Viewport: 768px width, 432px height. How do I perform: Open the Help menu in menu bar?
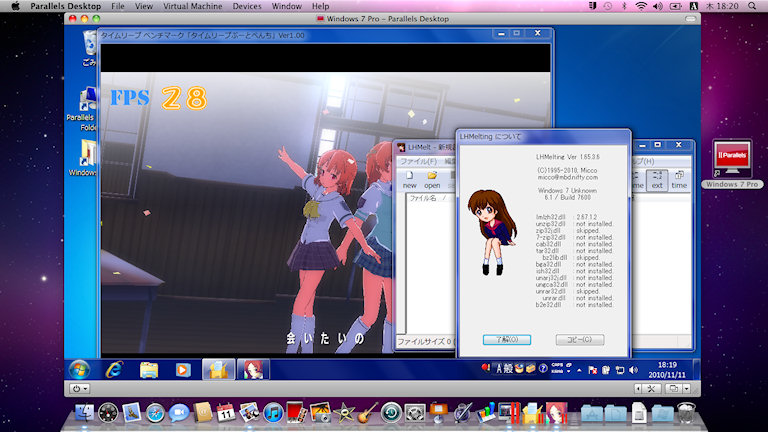click(320, 6)
